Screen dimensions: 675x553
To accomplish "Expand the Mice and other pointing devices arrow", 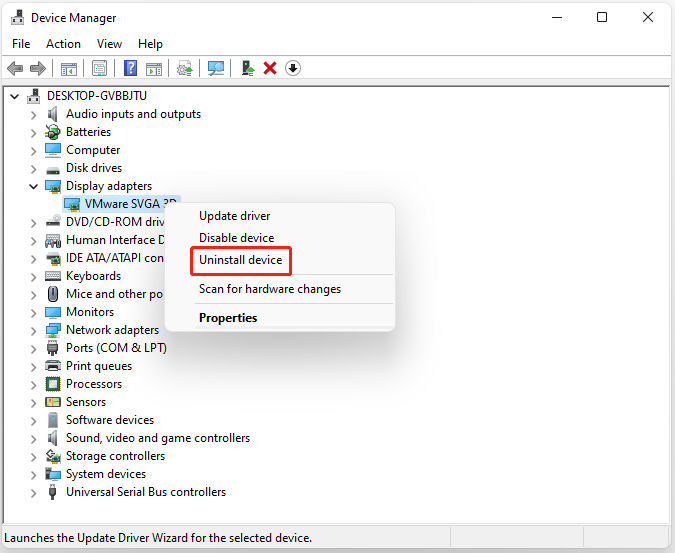I will (34, 295).
